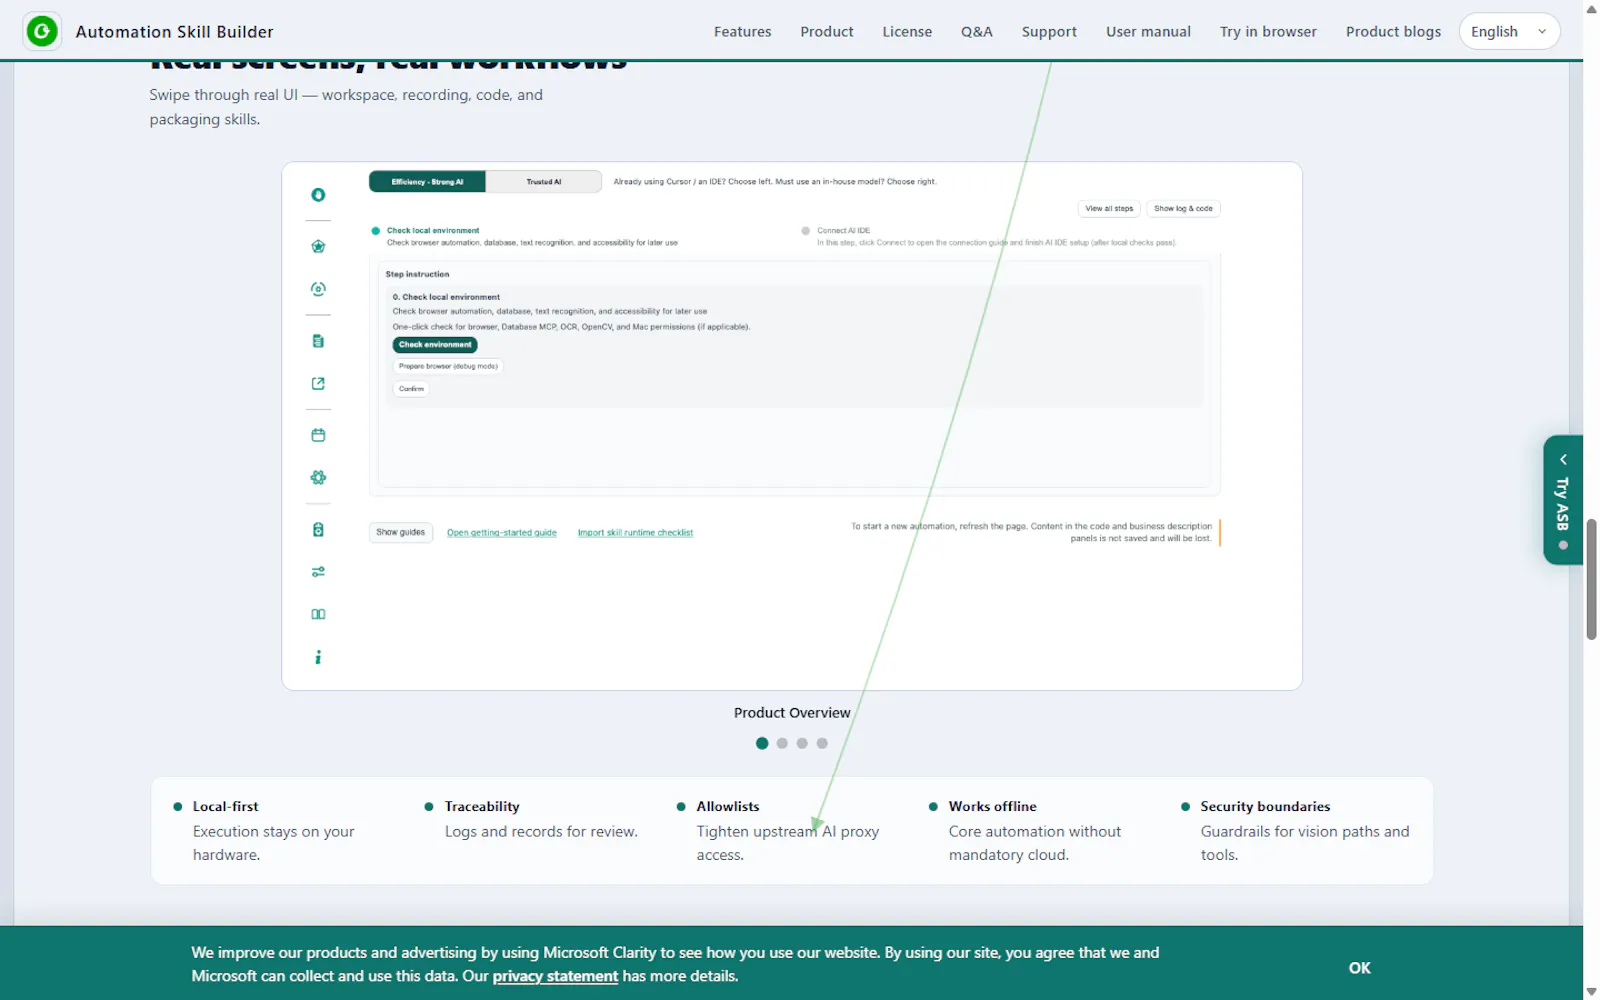Expand the Try ASB side panel
This screenshot has height=1000, width=1600.
pos(1563,500)
